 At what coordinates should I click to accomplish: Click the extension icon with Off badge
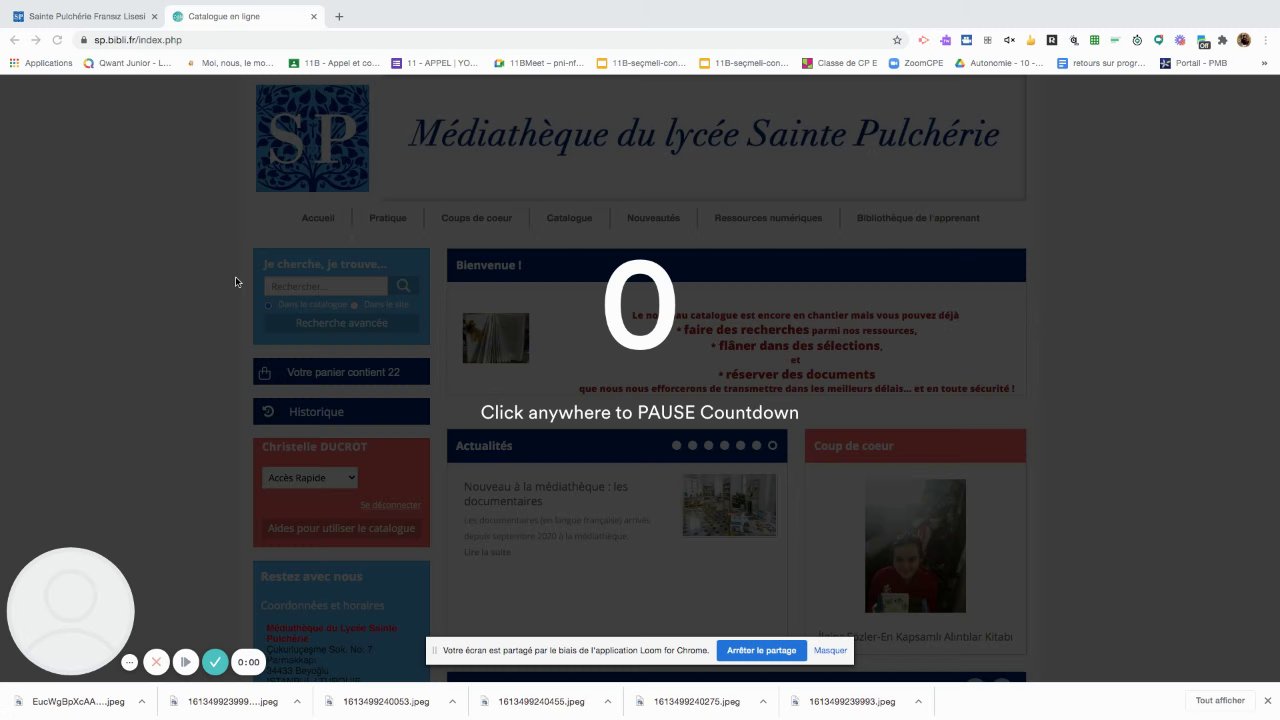(1203, 41)
